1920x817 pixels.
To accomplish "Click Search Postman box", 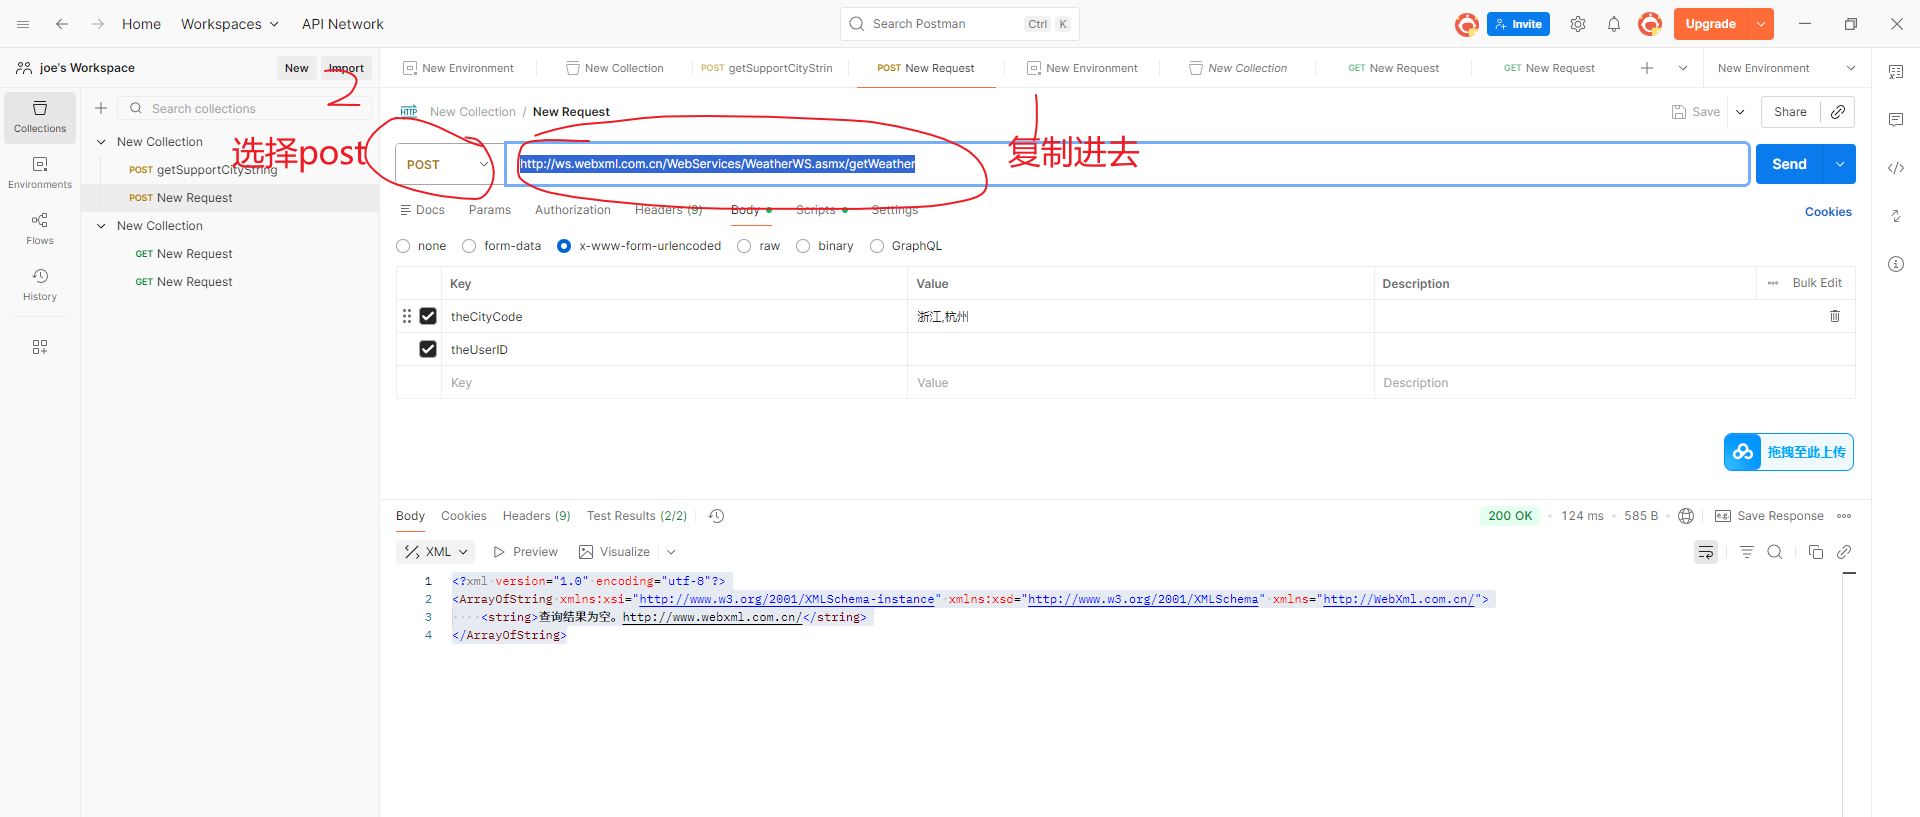I will click(960, 24).
